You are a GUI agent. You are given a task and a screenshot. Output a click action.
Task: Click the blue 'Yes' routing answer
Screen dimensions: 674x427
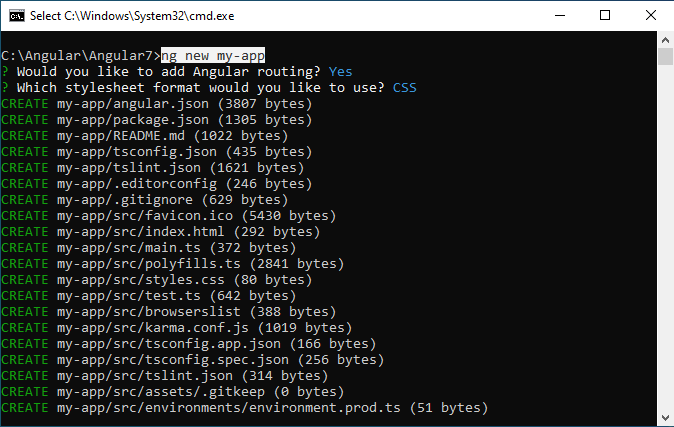tap(340, 71)
